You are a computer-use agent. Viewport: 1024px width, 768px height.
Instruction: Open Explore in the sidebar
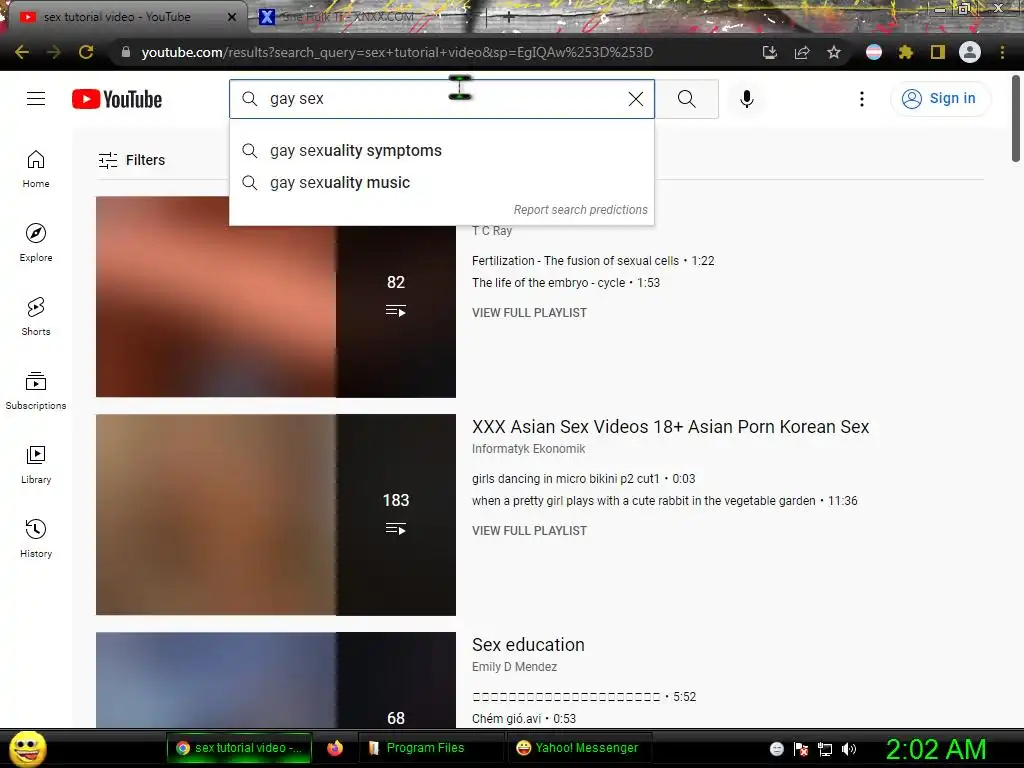coord(36,242)
